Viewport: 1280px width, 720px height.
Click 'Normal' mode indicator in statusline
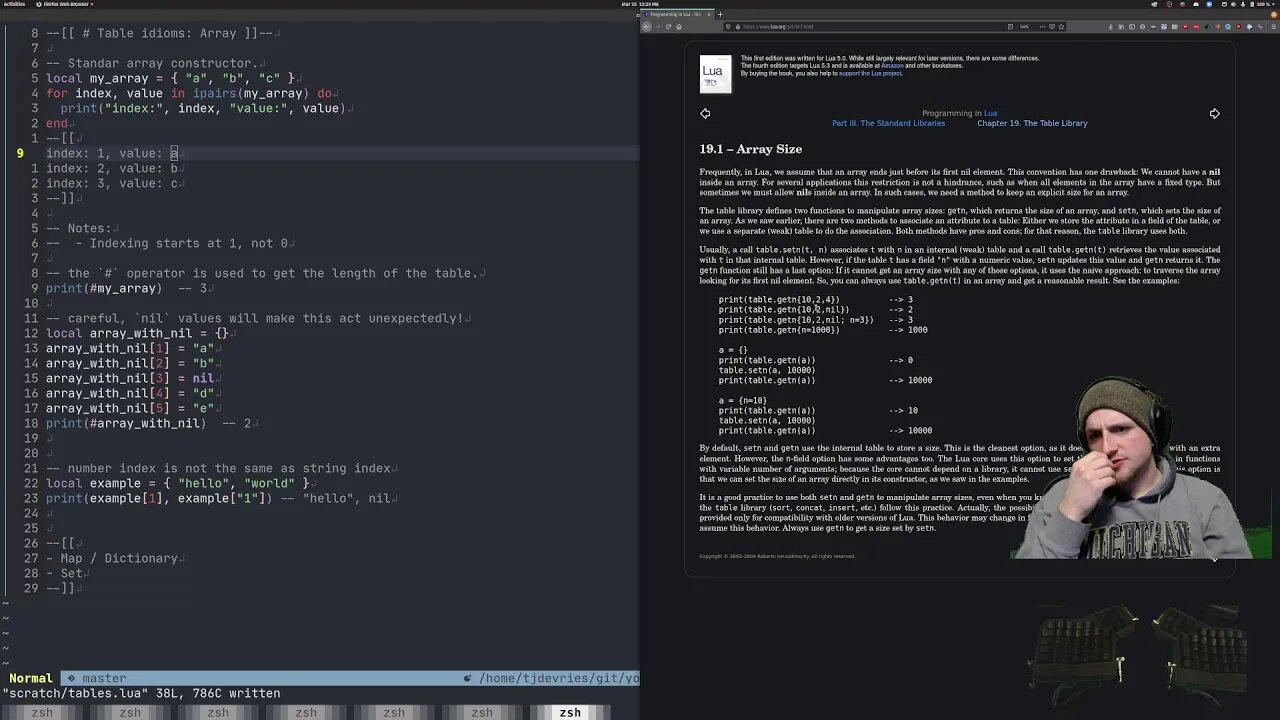coord(30,678)
